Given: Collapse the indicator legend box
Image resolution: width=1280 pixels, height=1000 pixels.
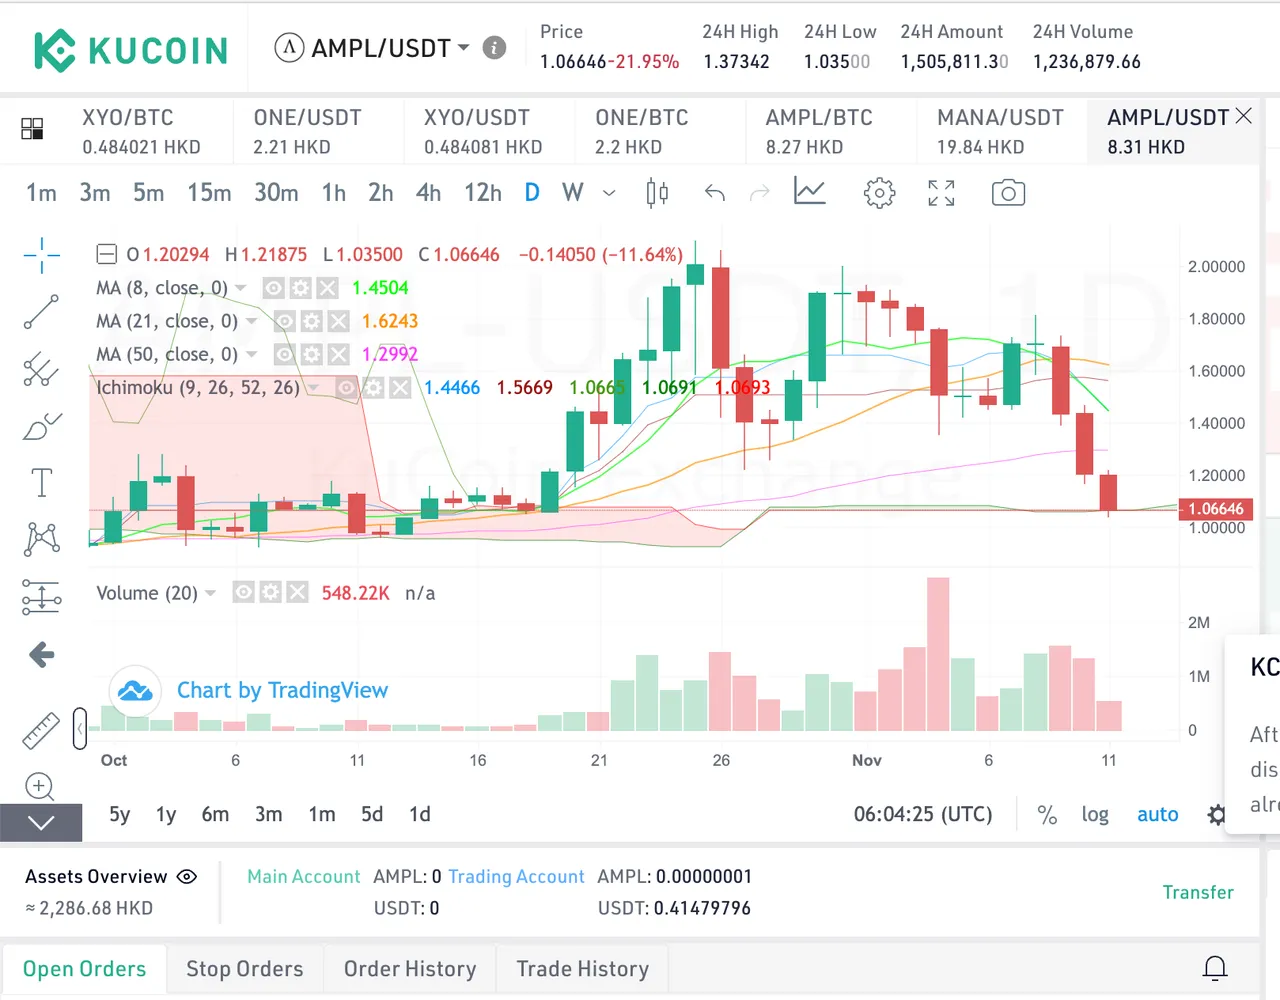Looking at the screenshot, I should (106, 255).
